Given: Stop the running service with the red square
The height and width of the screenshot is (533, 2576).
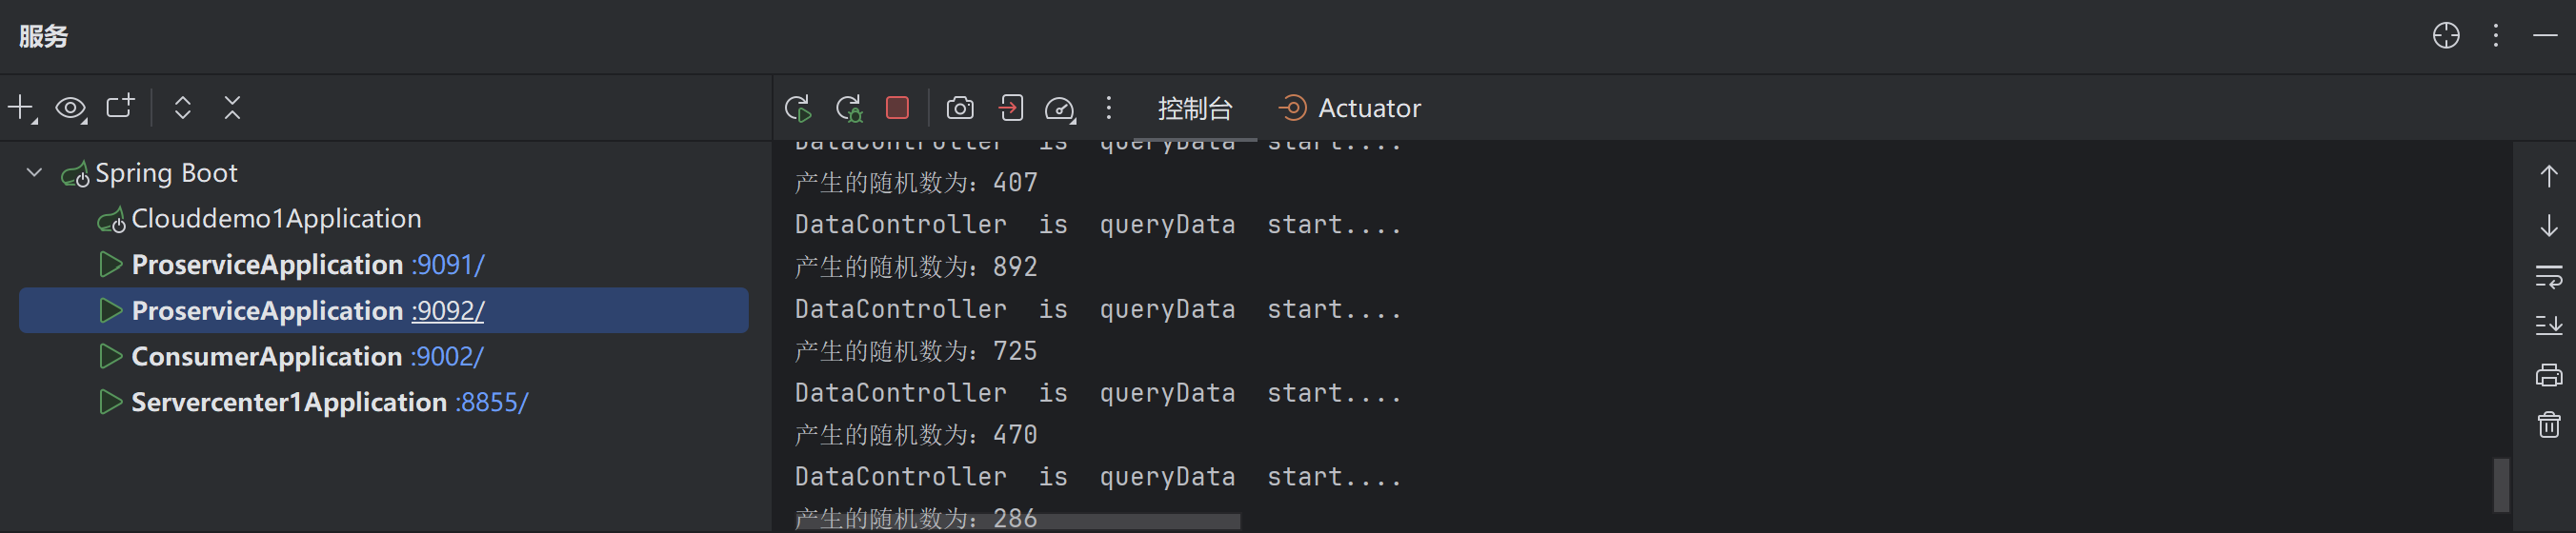Looking at the screenshot, I should 897,107.
